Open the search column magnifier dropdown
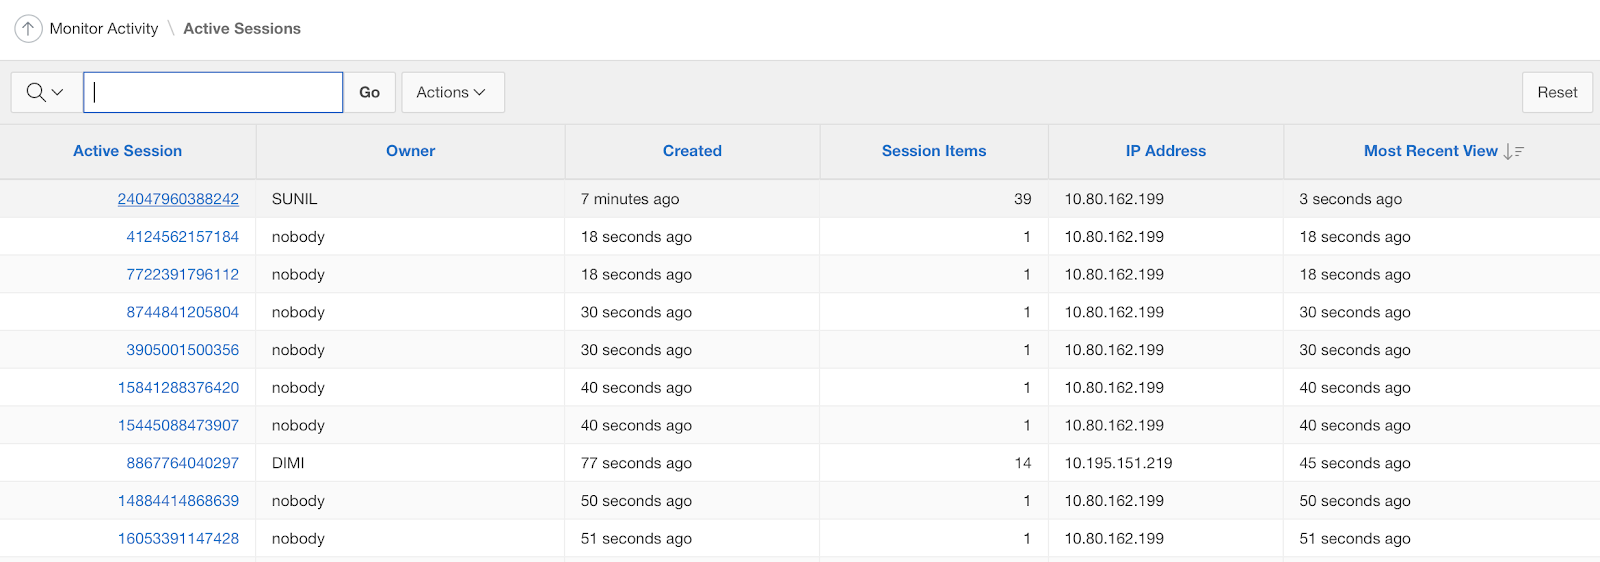Image resolution: width=1600 pixels, height=562 pixels. pyautogui.click(x=45, y=92)
